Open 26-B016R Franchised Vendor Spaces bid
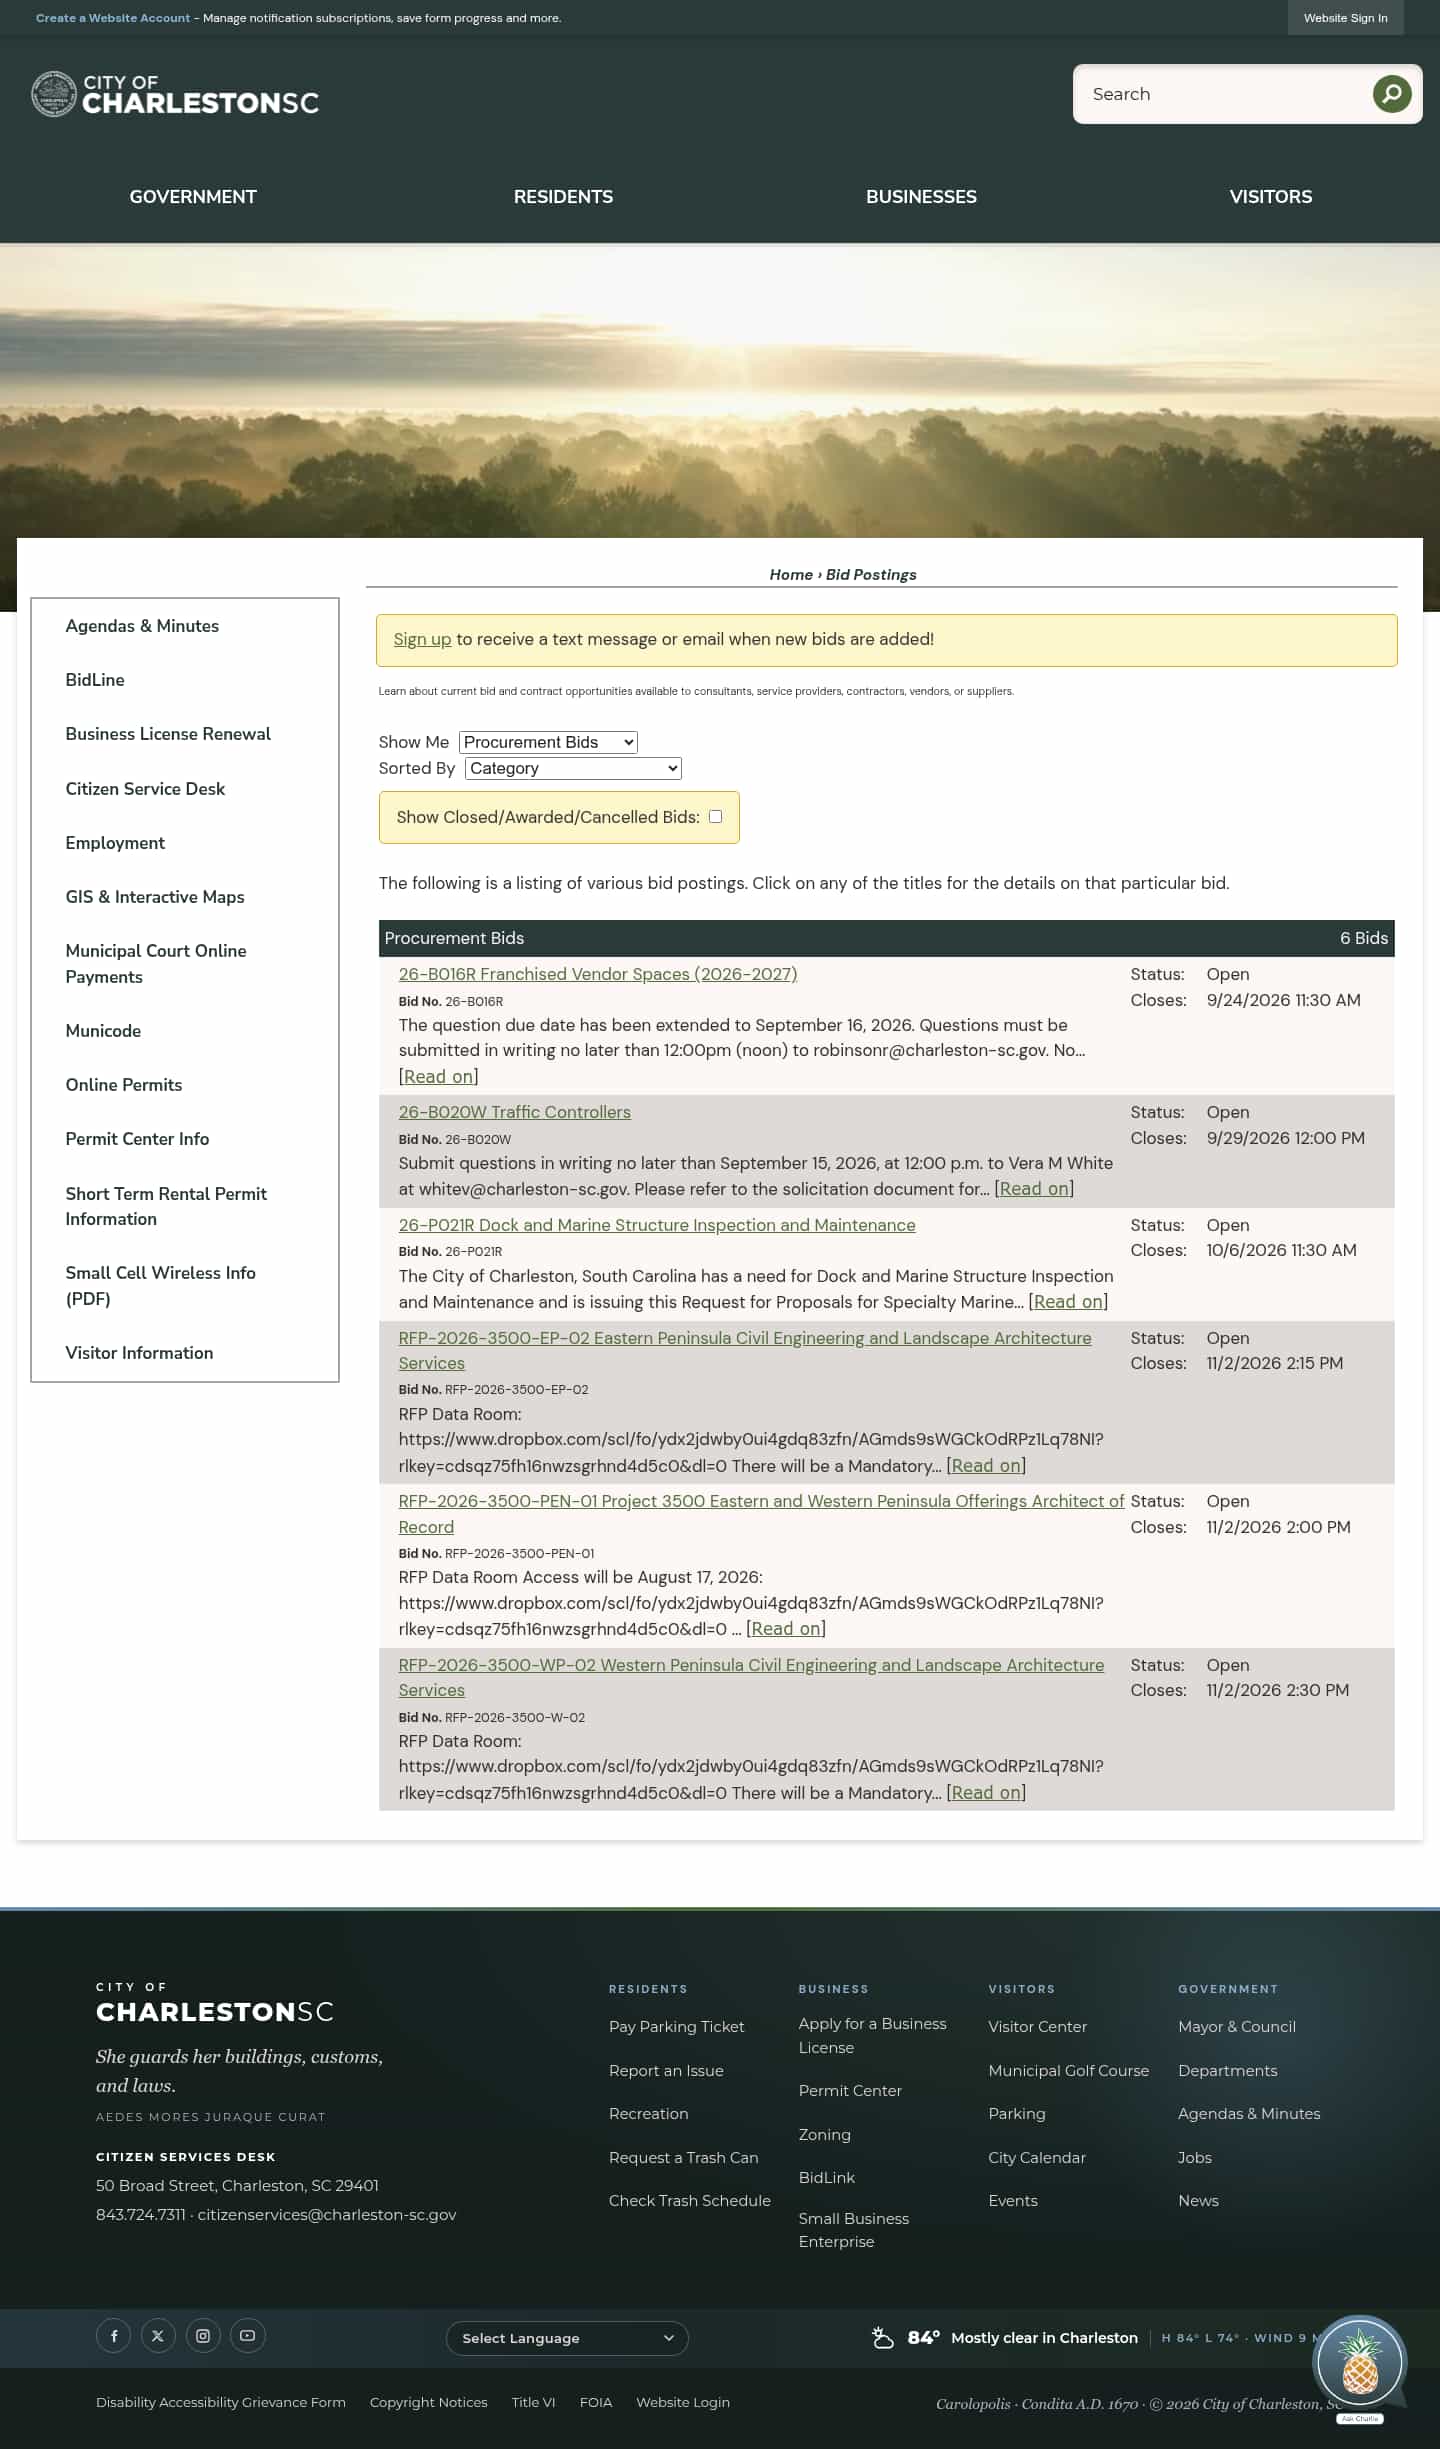Viewport: 1440px width, 2449px height. click(x=598, y=974)
